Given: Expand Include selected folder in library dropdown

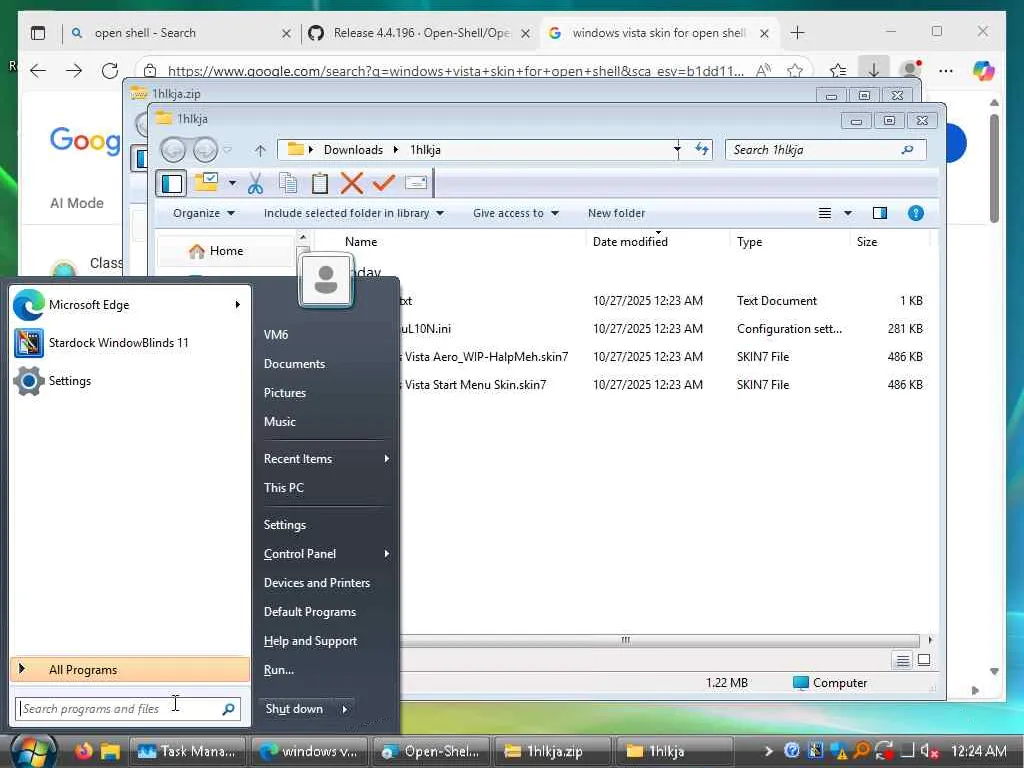Looking at the screenshot, I should 353,213.
